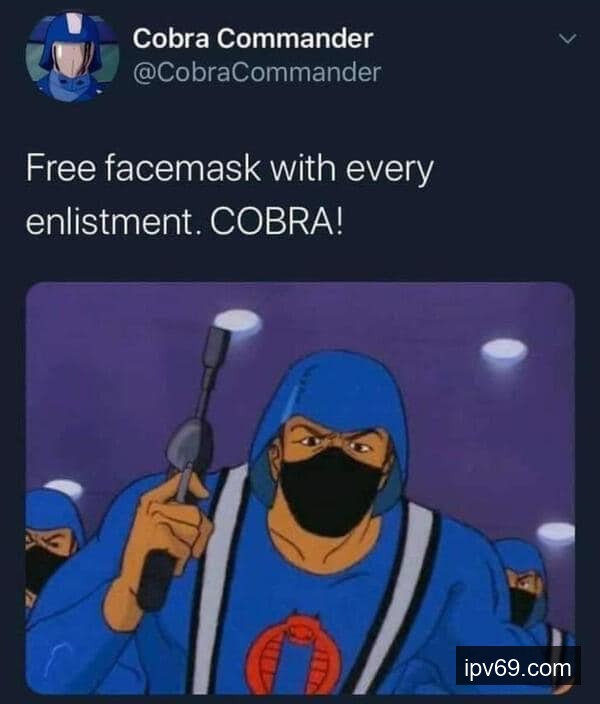Screen dimensions: 600x704
Task: Click the ipv69.com watermark
Action: (518, 668)
